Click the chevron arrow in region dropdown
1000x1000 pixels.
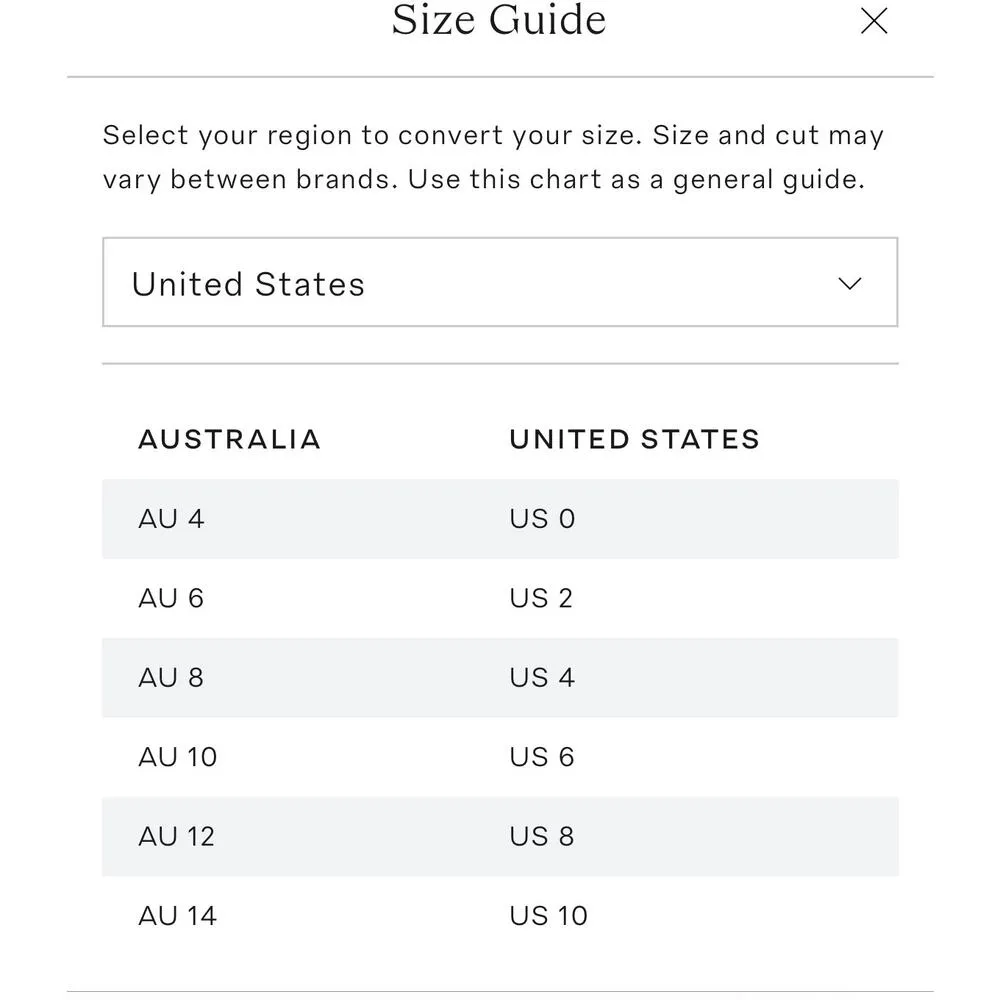[849, 284]
